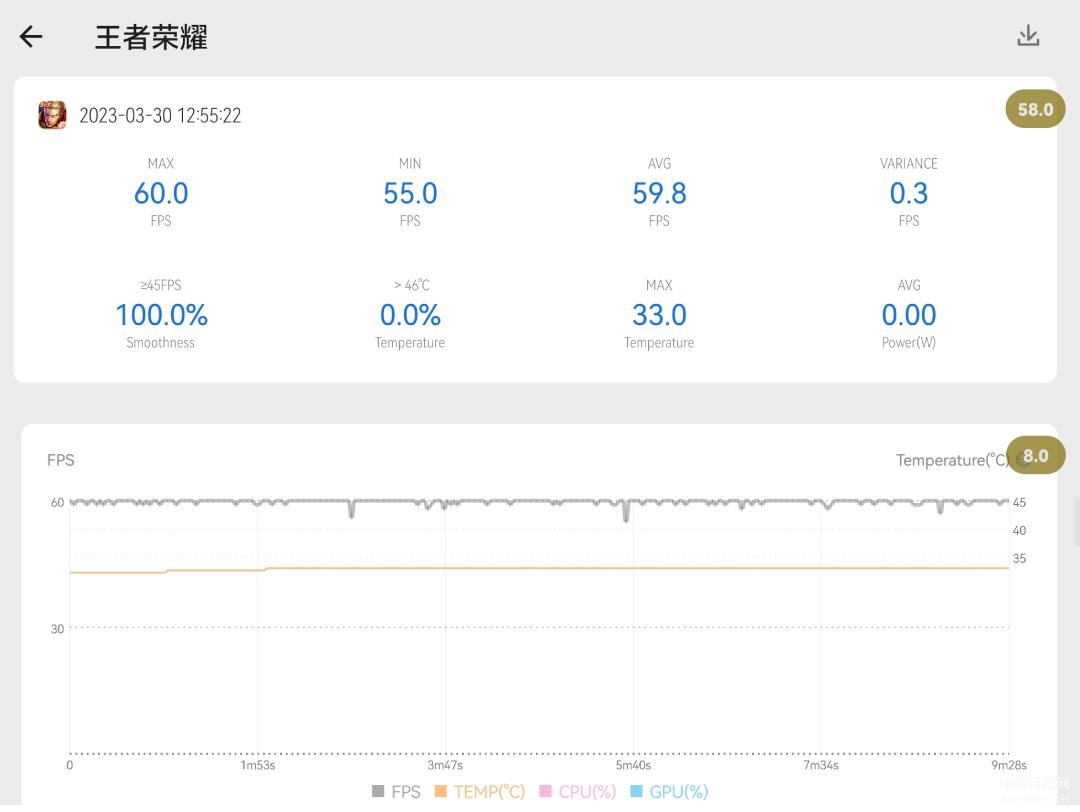Select the Smoothness label

tap(160, 343)
